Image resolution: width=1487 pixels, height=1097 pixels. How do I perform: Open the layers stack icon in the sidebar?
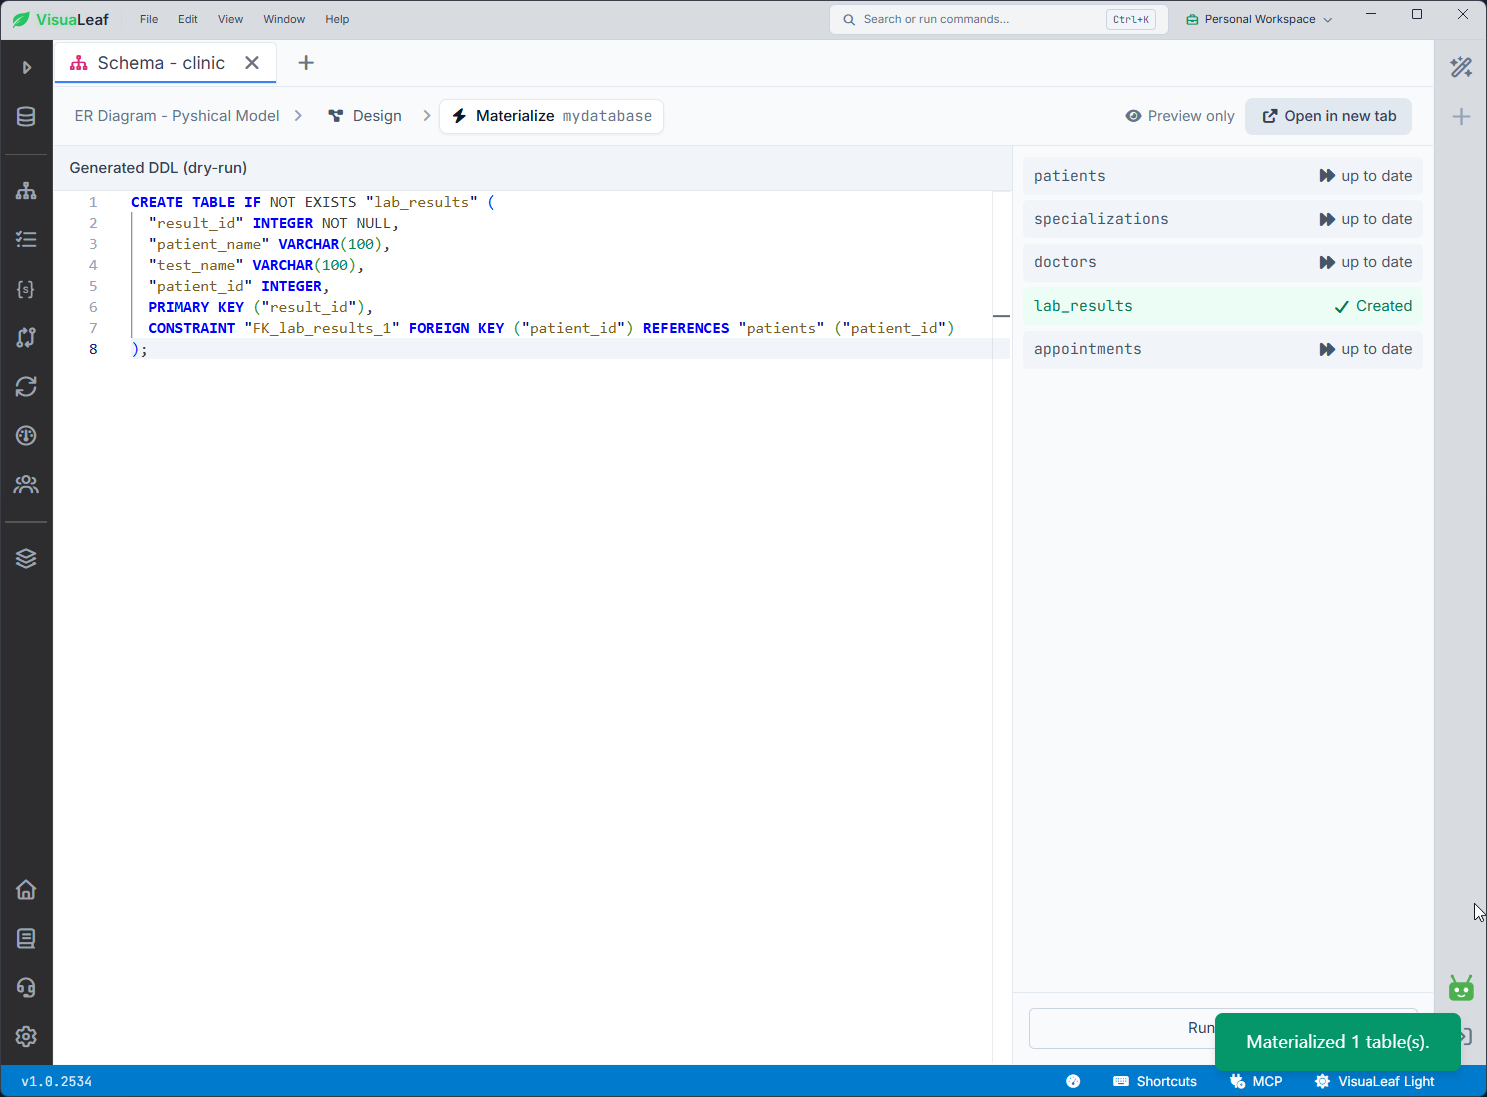27,558
